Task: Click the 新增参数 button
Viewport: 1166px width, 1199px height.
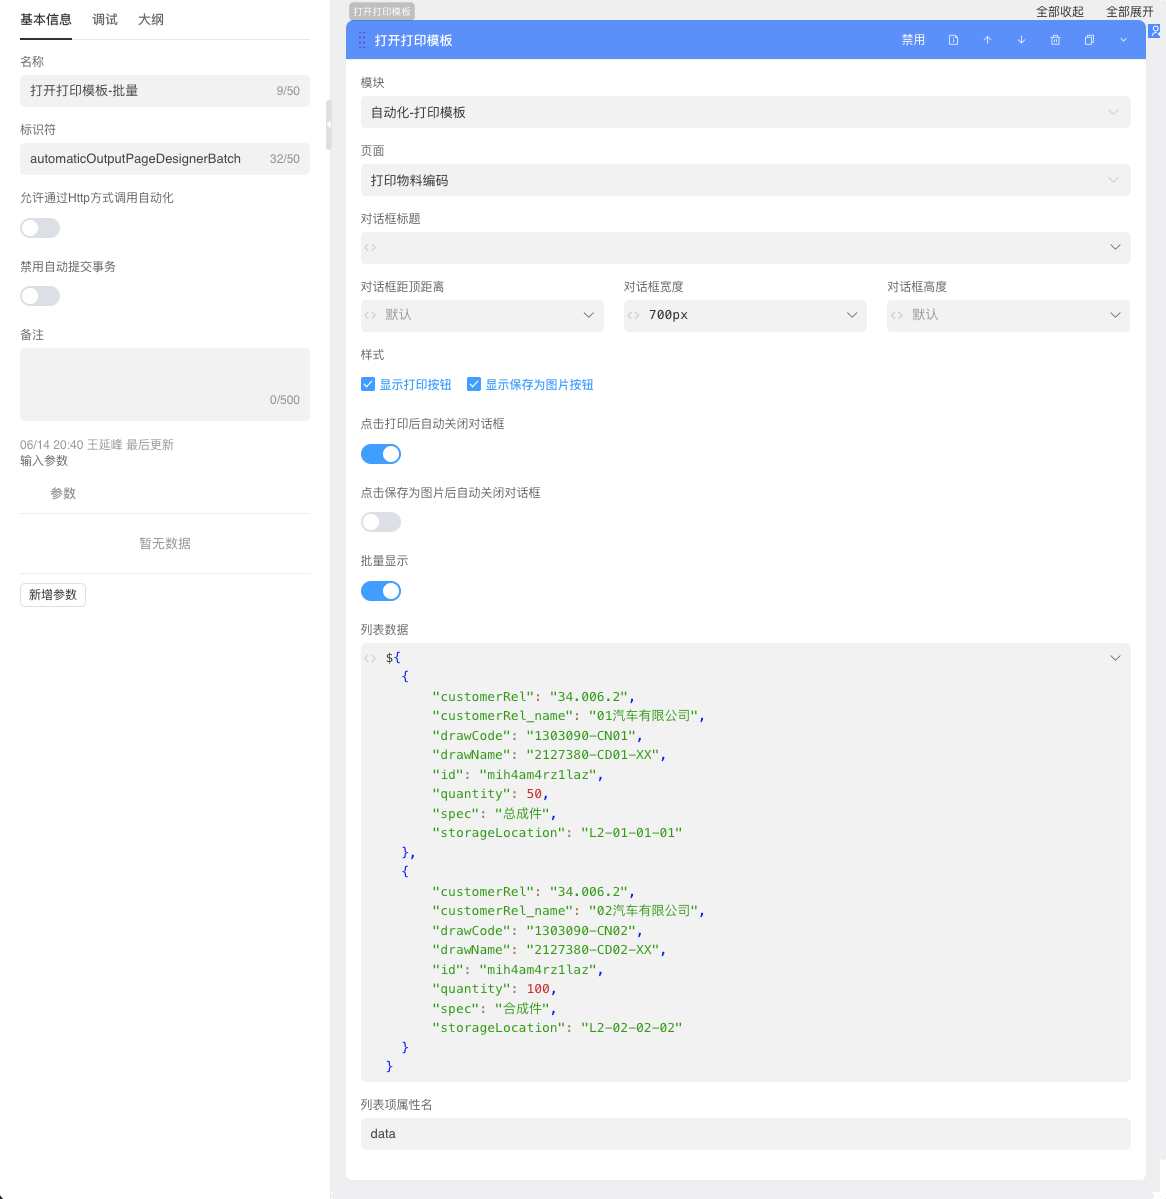Action: (53, 595)
